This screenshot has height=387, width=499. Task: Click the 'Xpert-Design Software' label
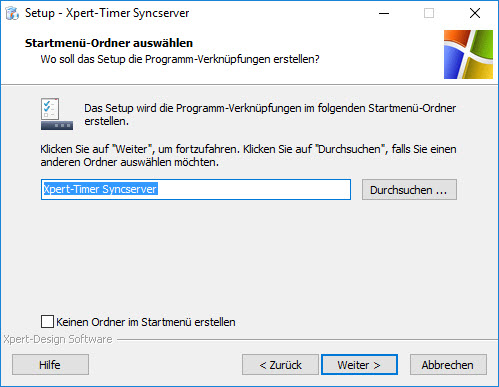tap(58, 339)
